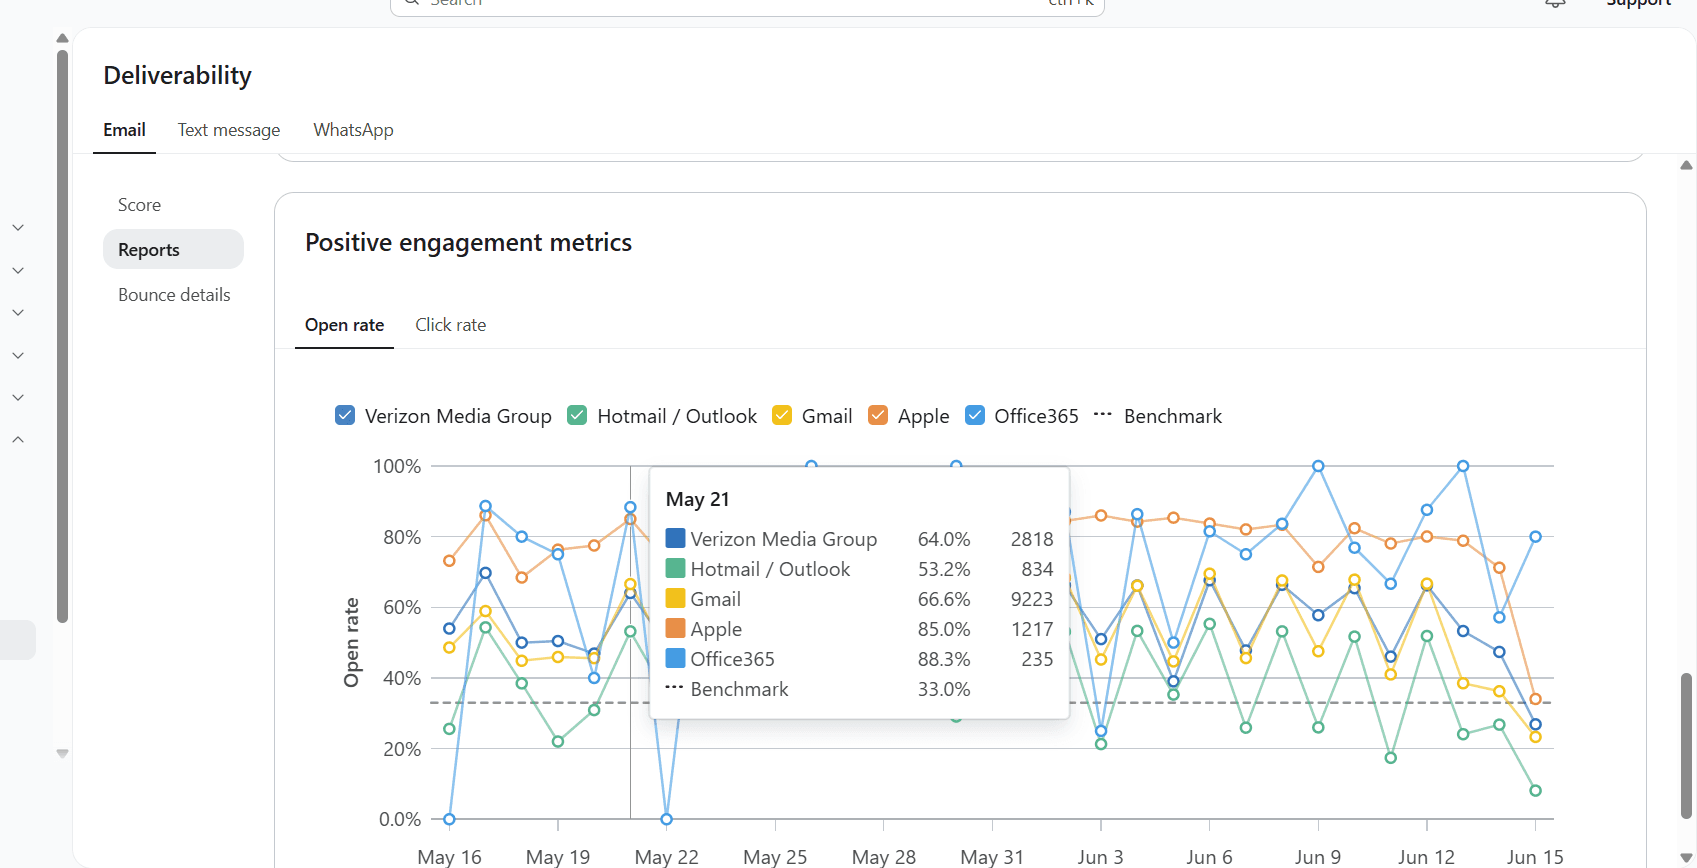Click the Office365 data point at 0% on May 16
Screen dimensions: 1697x868
pos(449,819)
